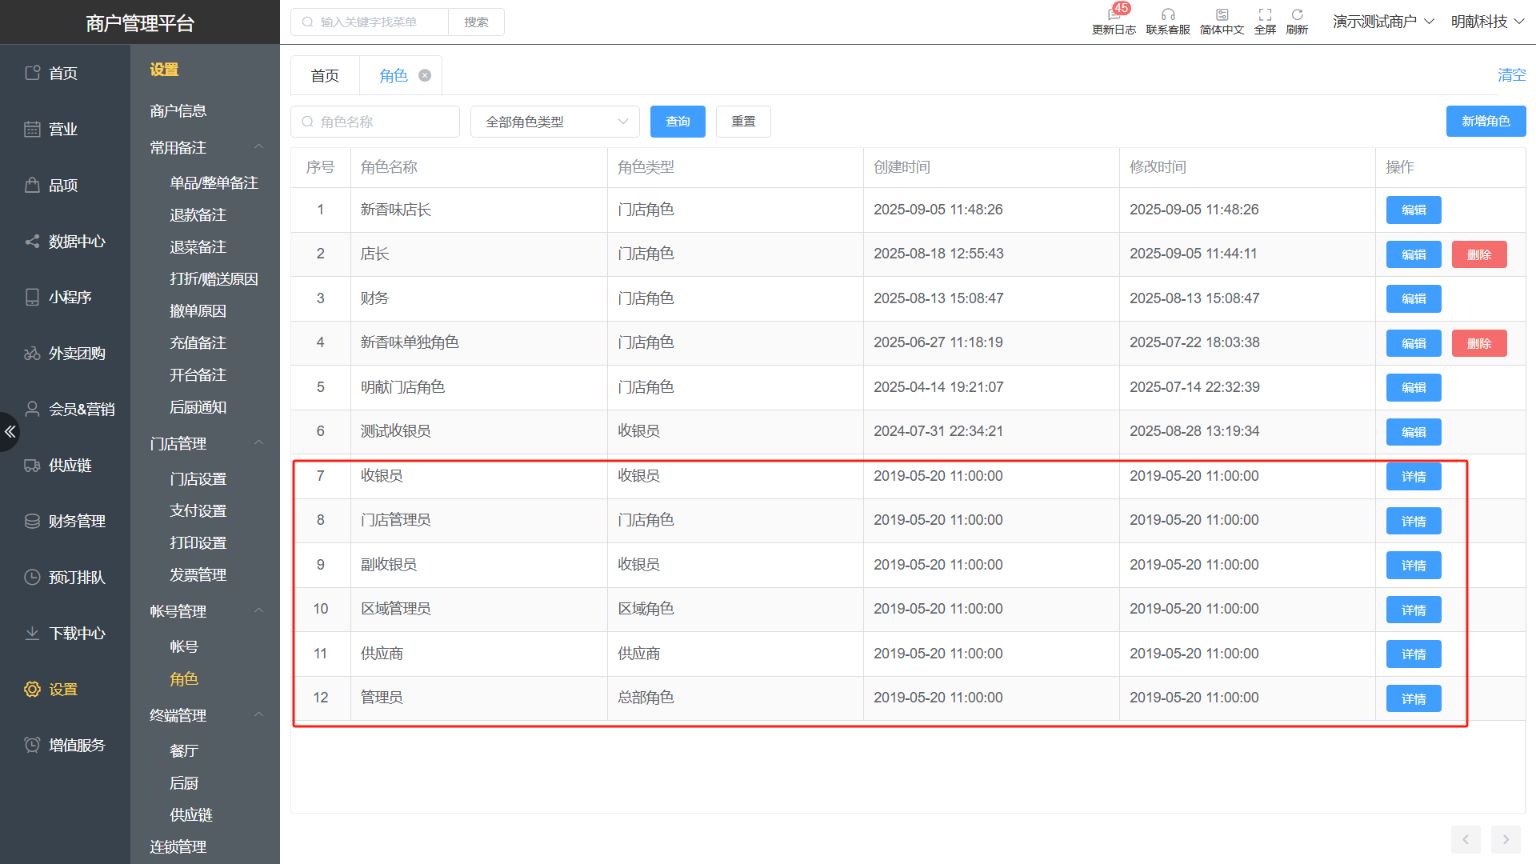Click 简体中文 language icon
This screenshot has height=864, width=1536.
[1222, 15]
